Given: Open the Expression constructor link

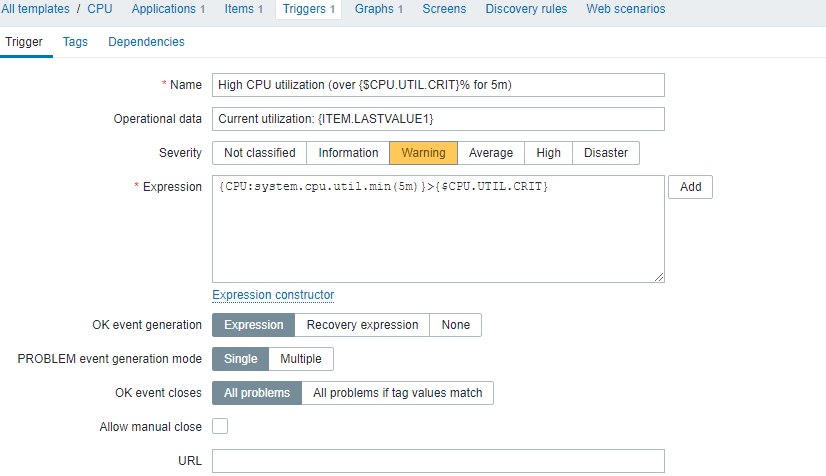Looking at the screenshot, I should coord(273,295).
